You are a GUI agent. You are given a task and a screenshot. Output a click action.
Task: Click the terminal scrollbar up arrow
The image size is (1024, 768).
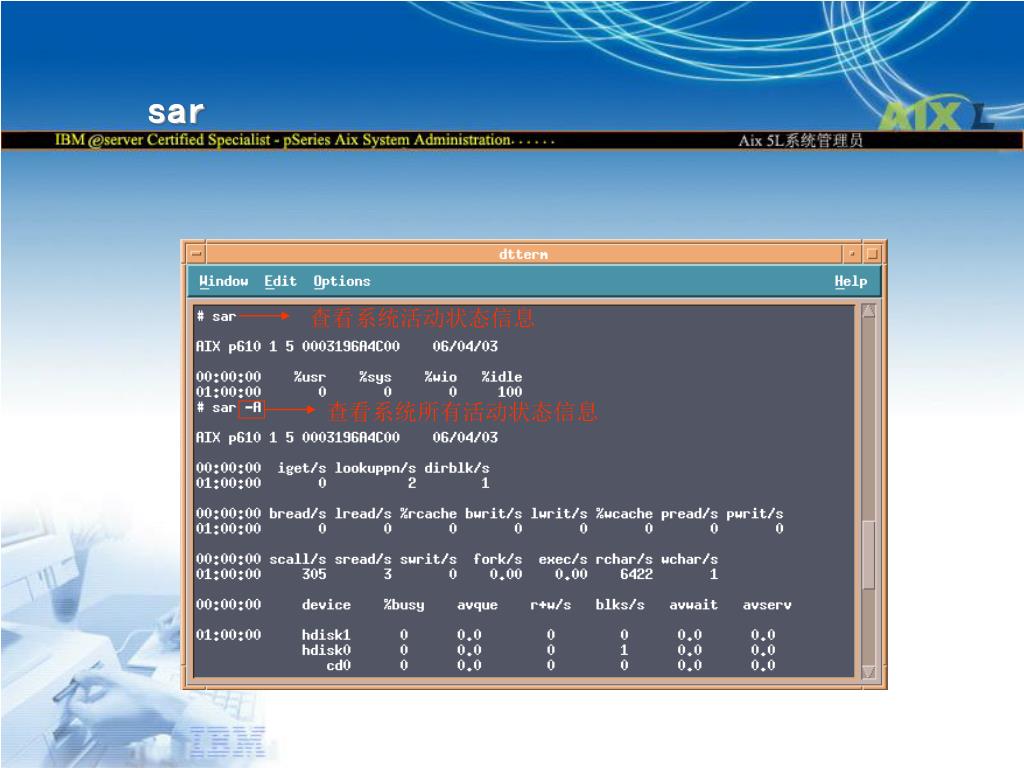pos(869,311)
